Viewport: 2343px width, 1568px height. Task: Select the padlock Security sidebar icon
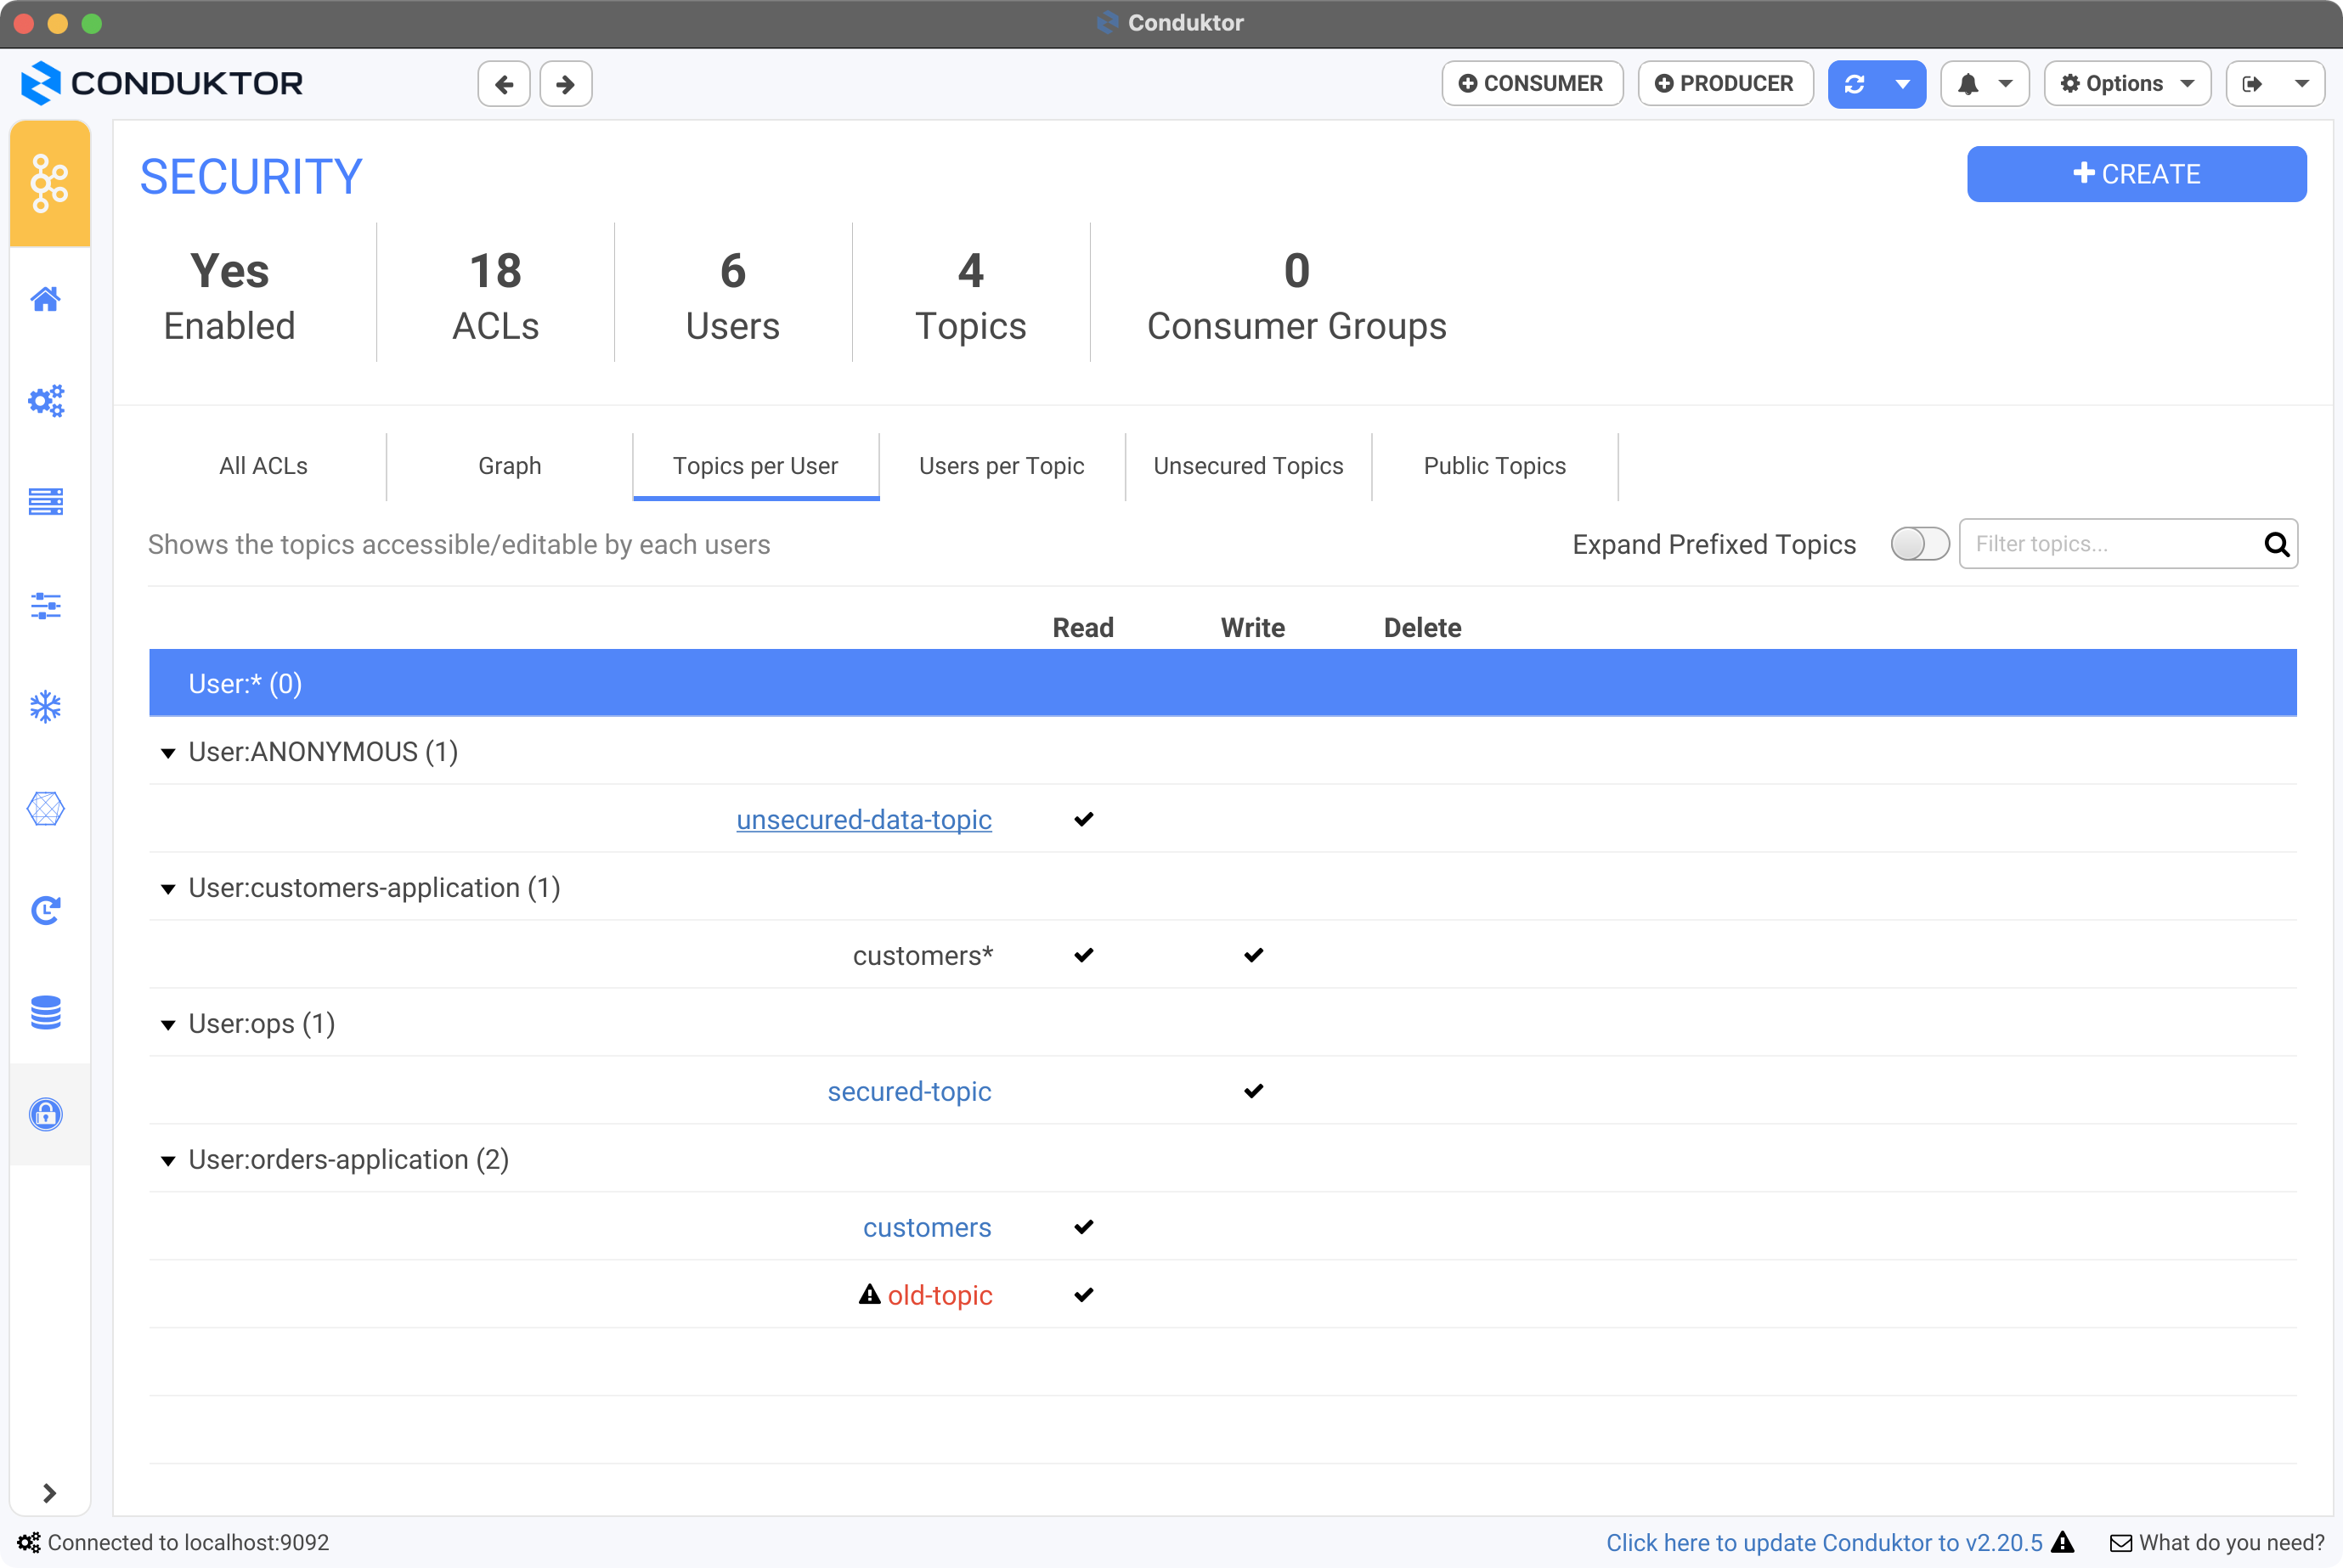pos(46,1114)
